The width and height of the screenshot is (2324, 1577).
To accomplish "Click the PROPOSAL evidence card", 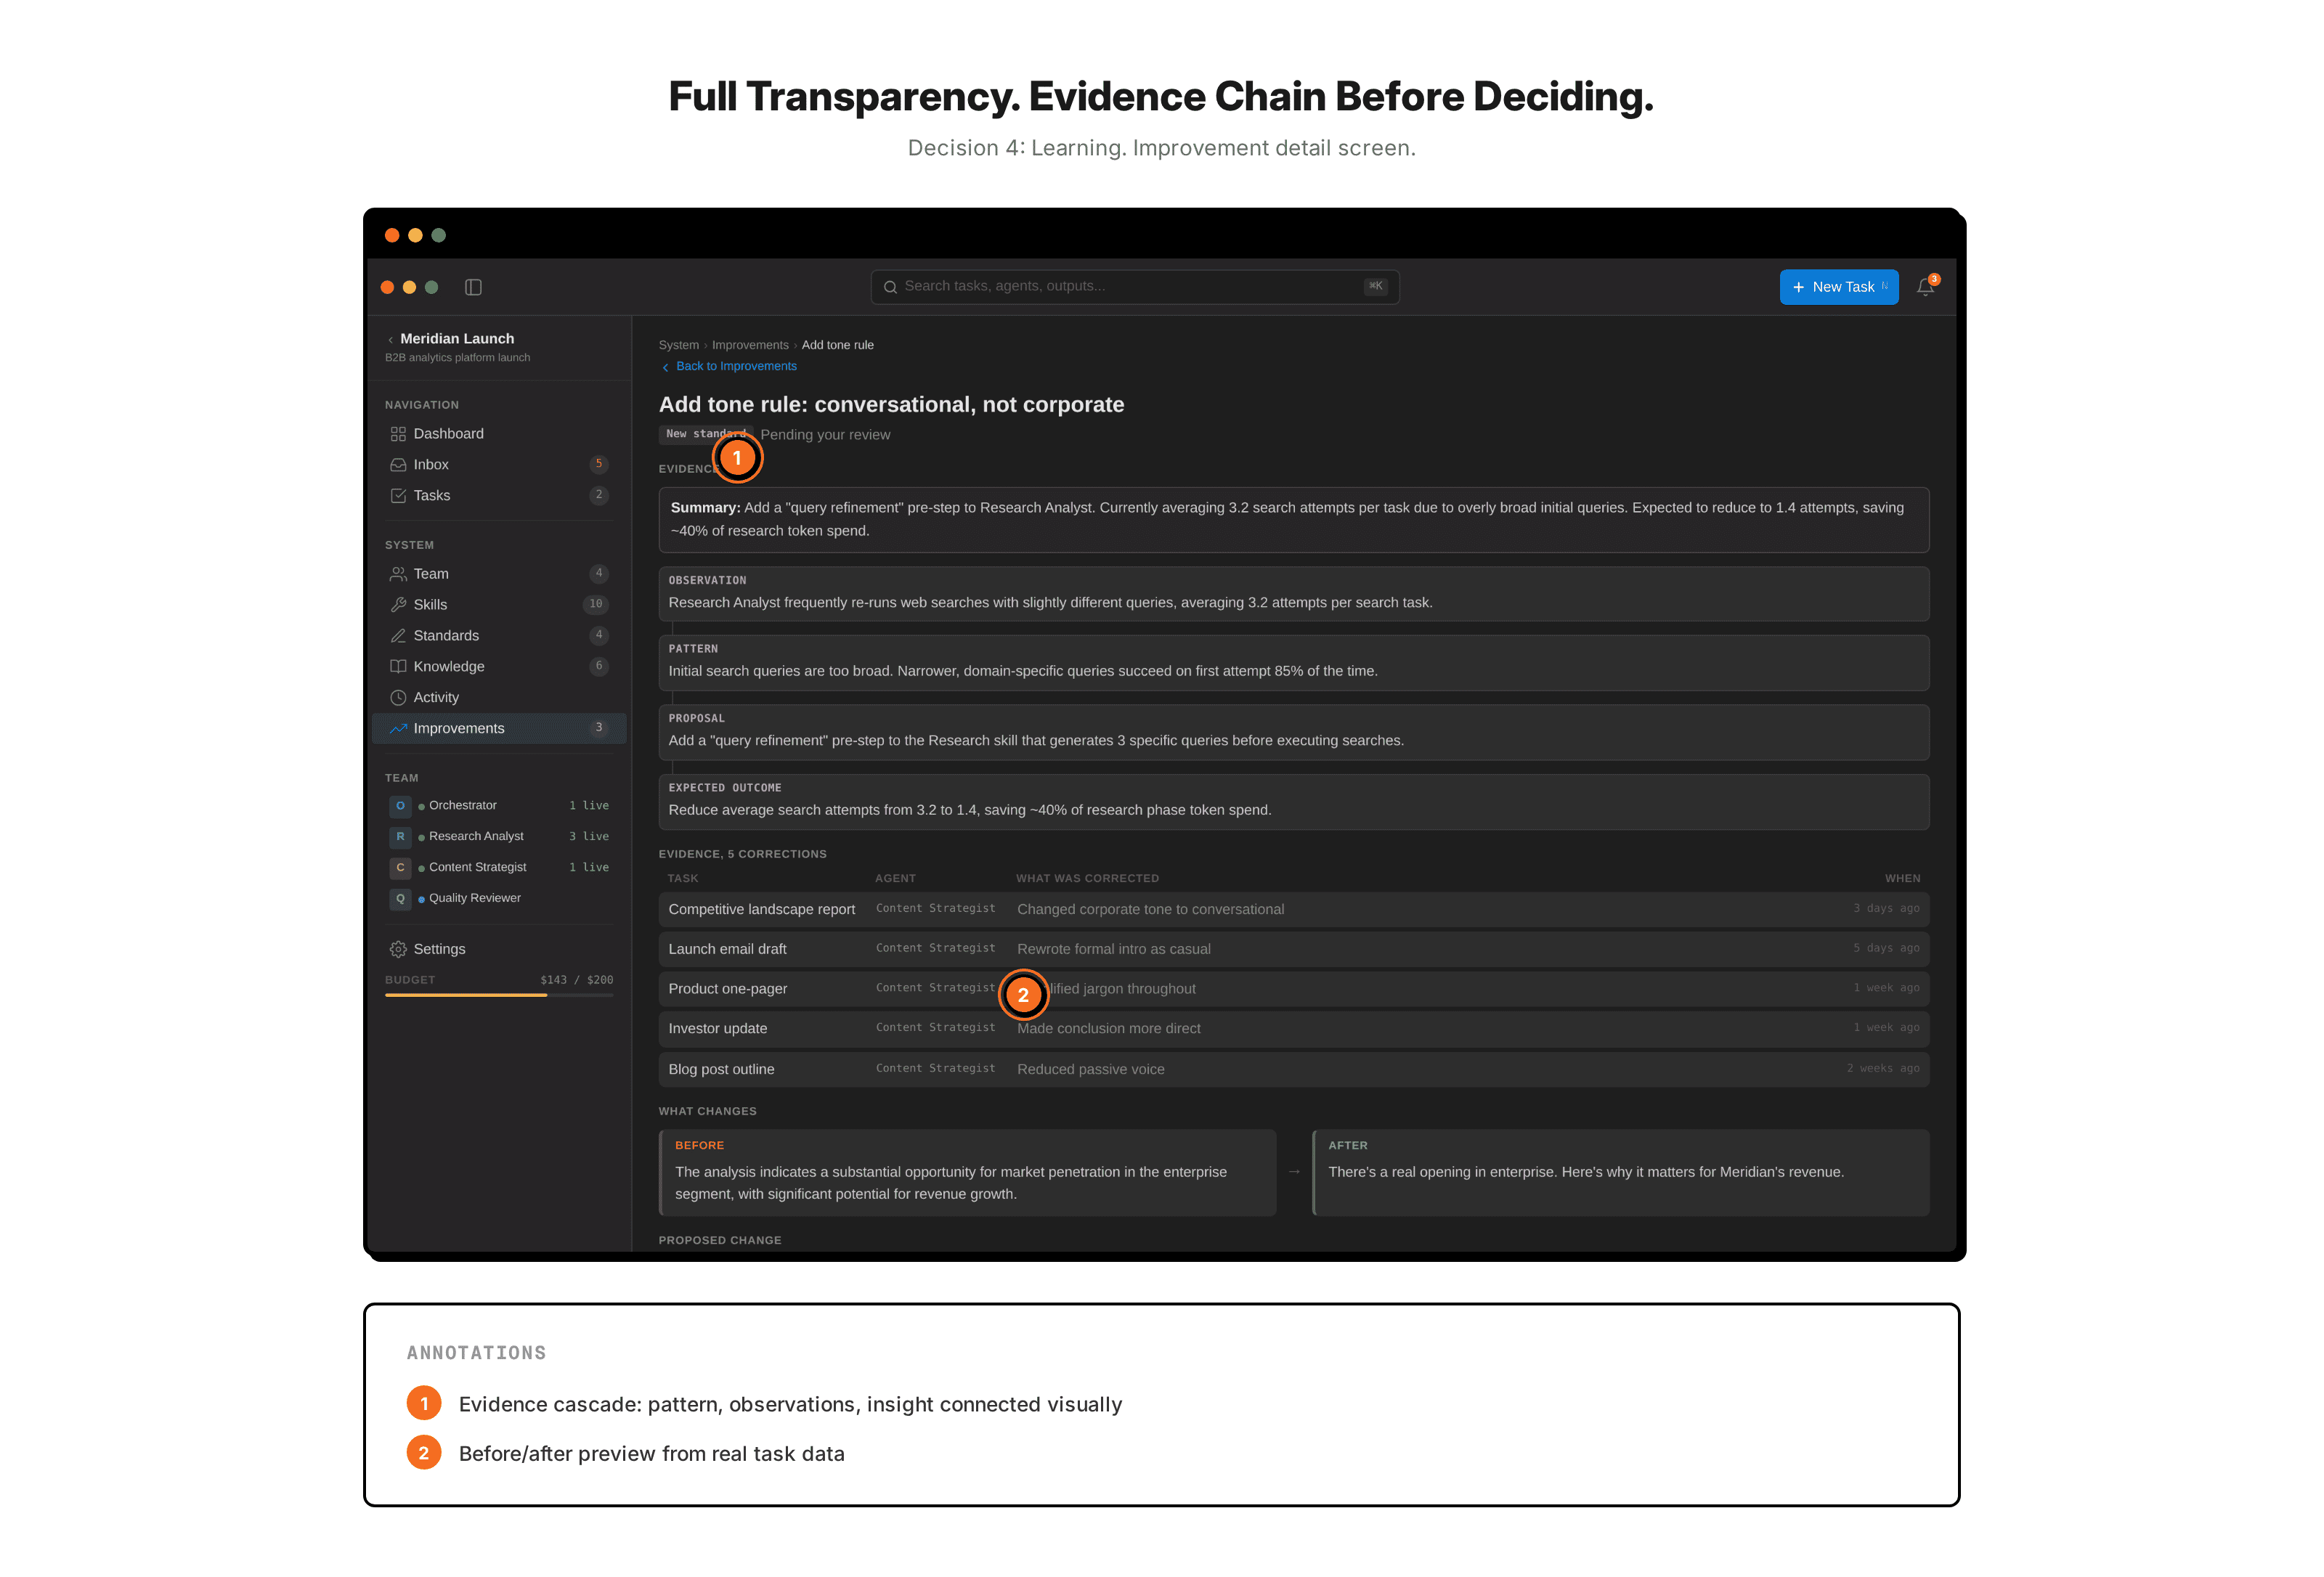I will click(x=1293, y=732).
